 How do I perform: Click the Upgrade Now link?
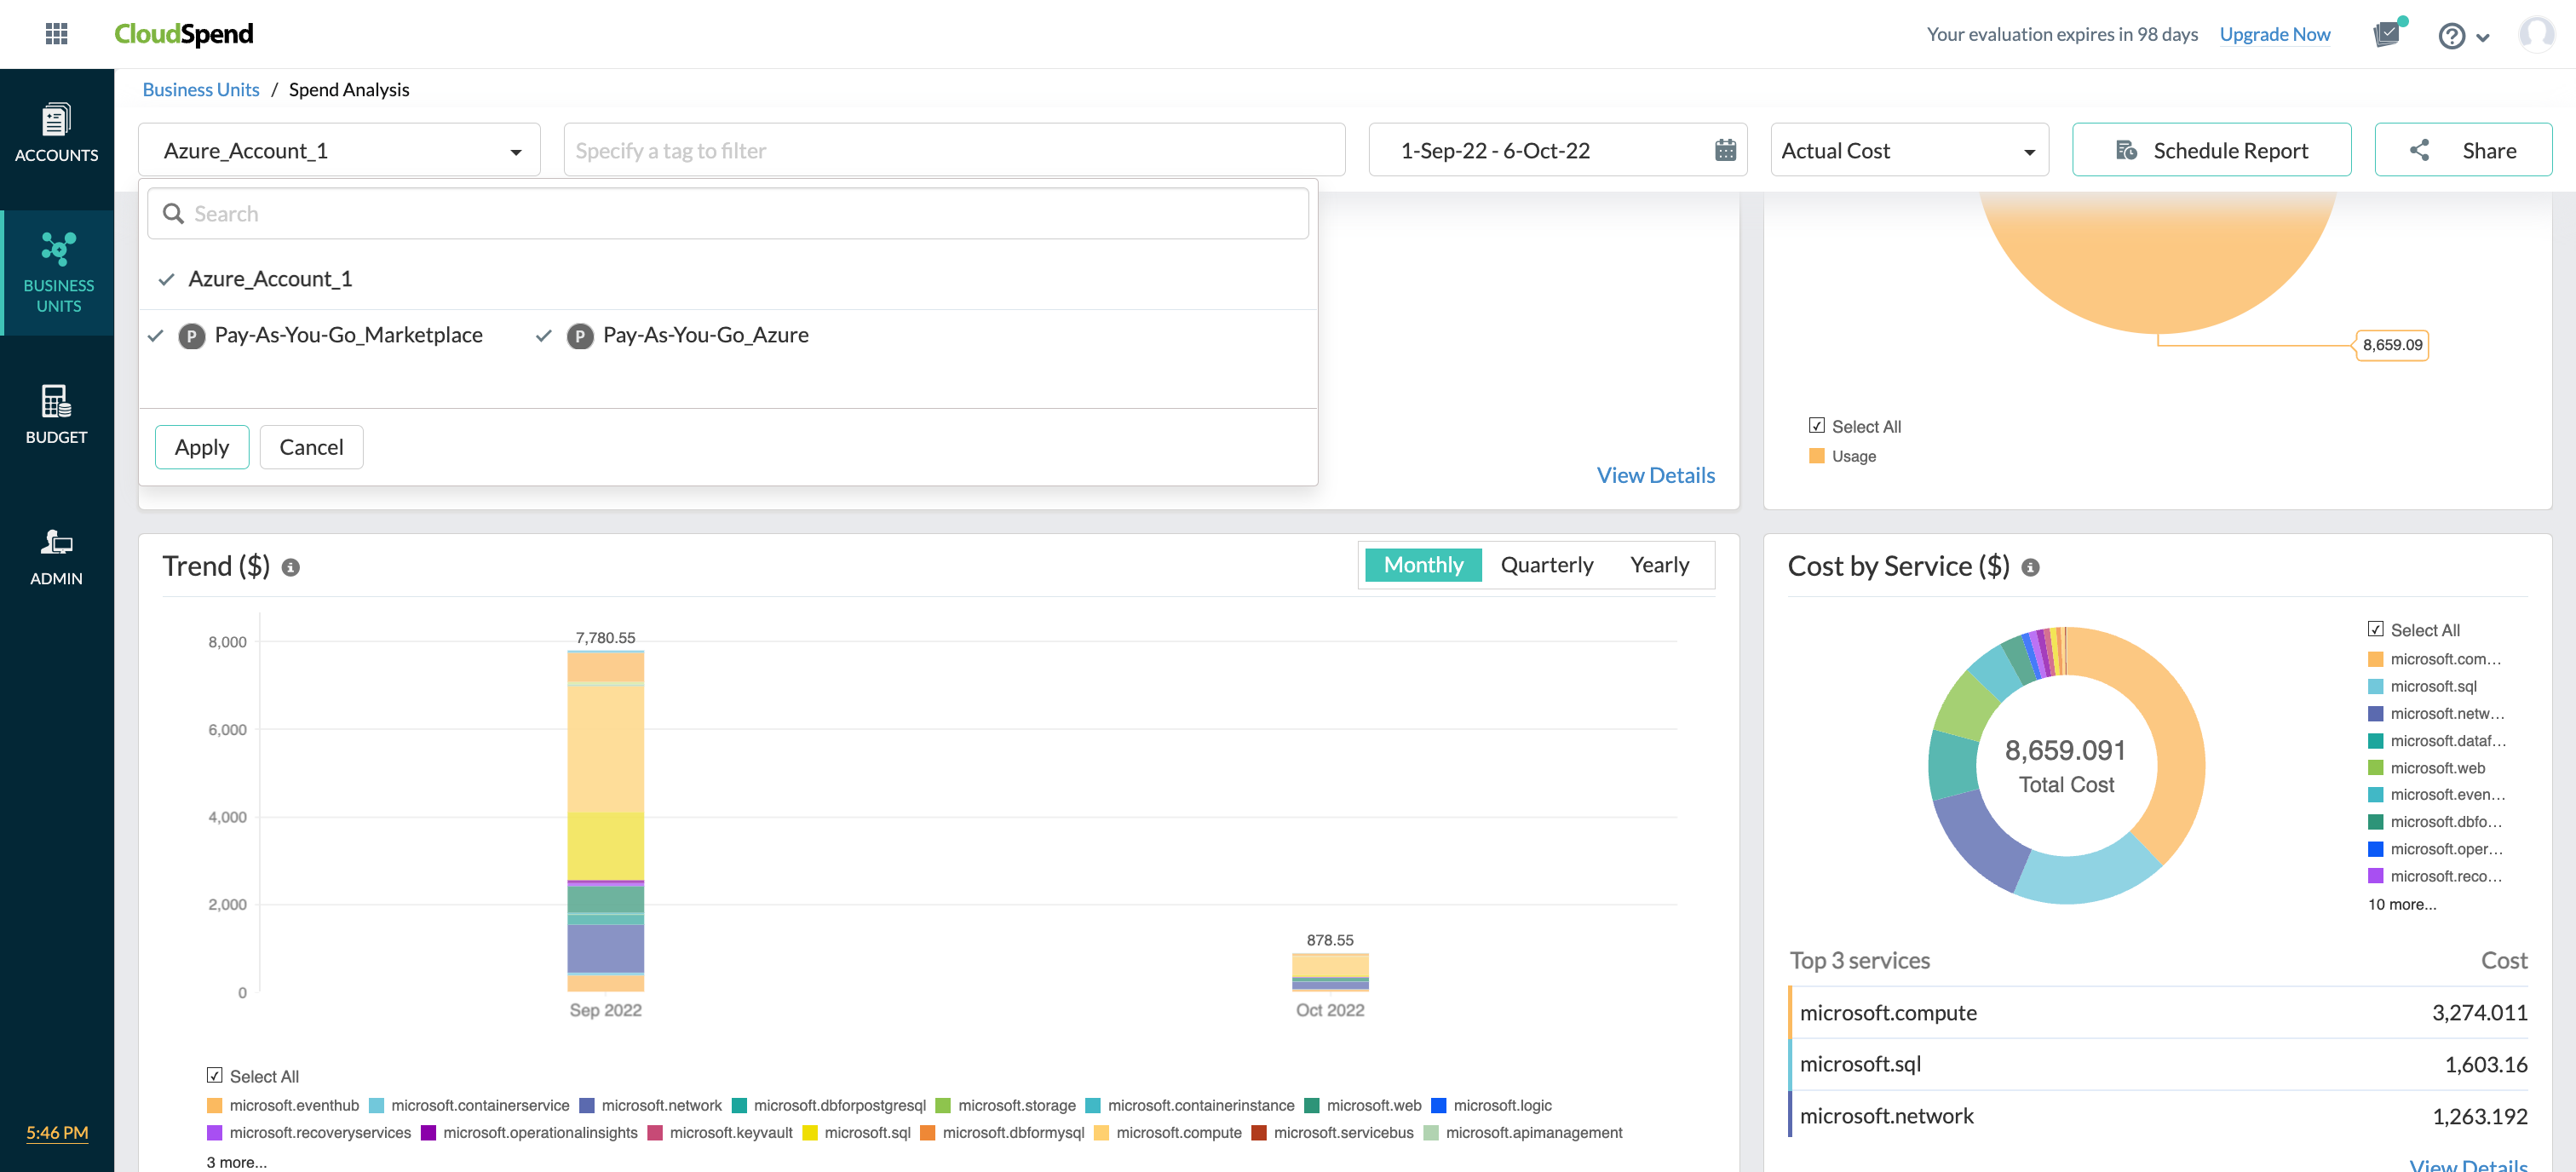(2274, 34)
